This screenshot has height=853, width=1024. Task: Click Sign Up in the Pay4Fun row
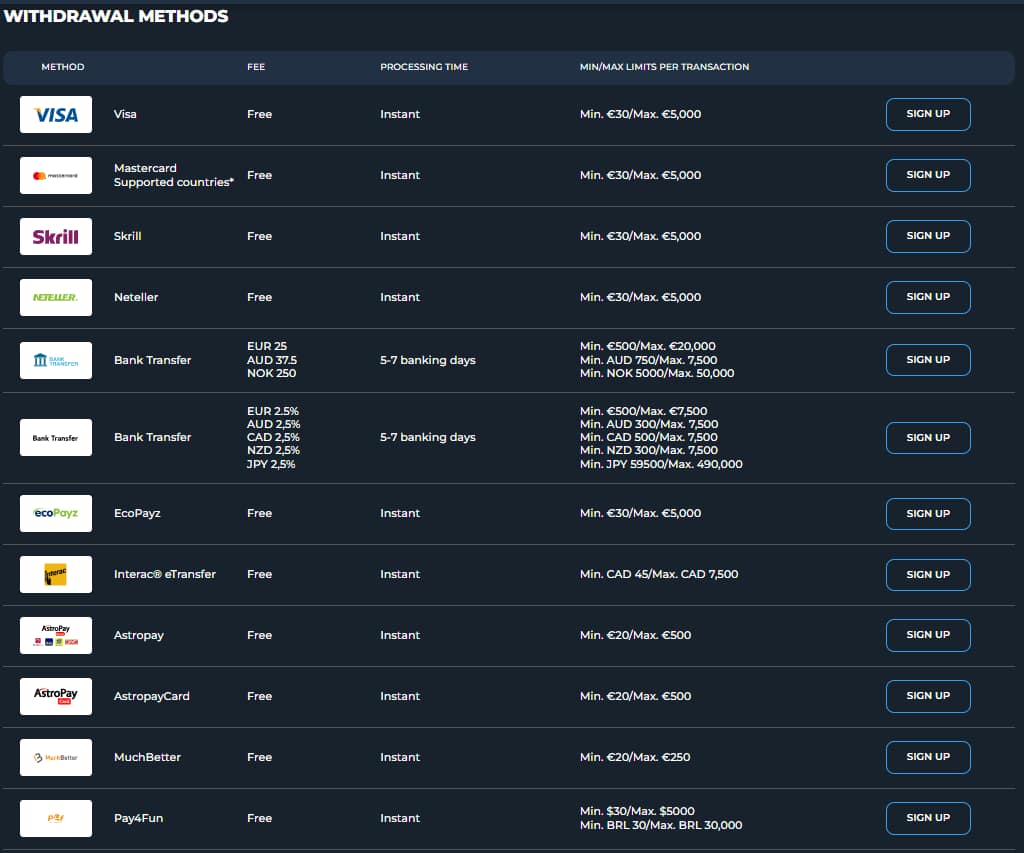928,818
